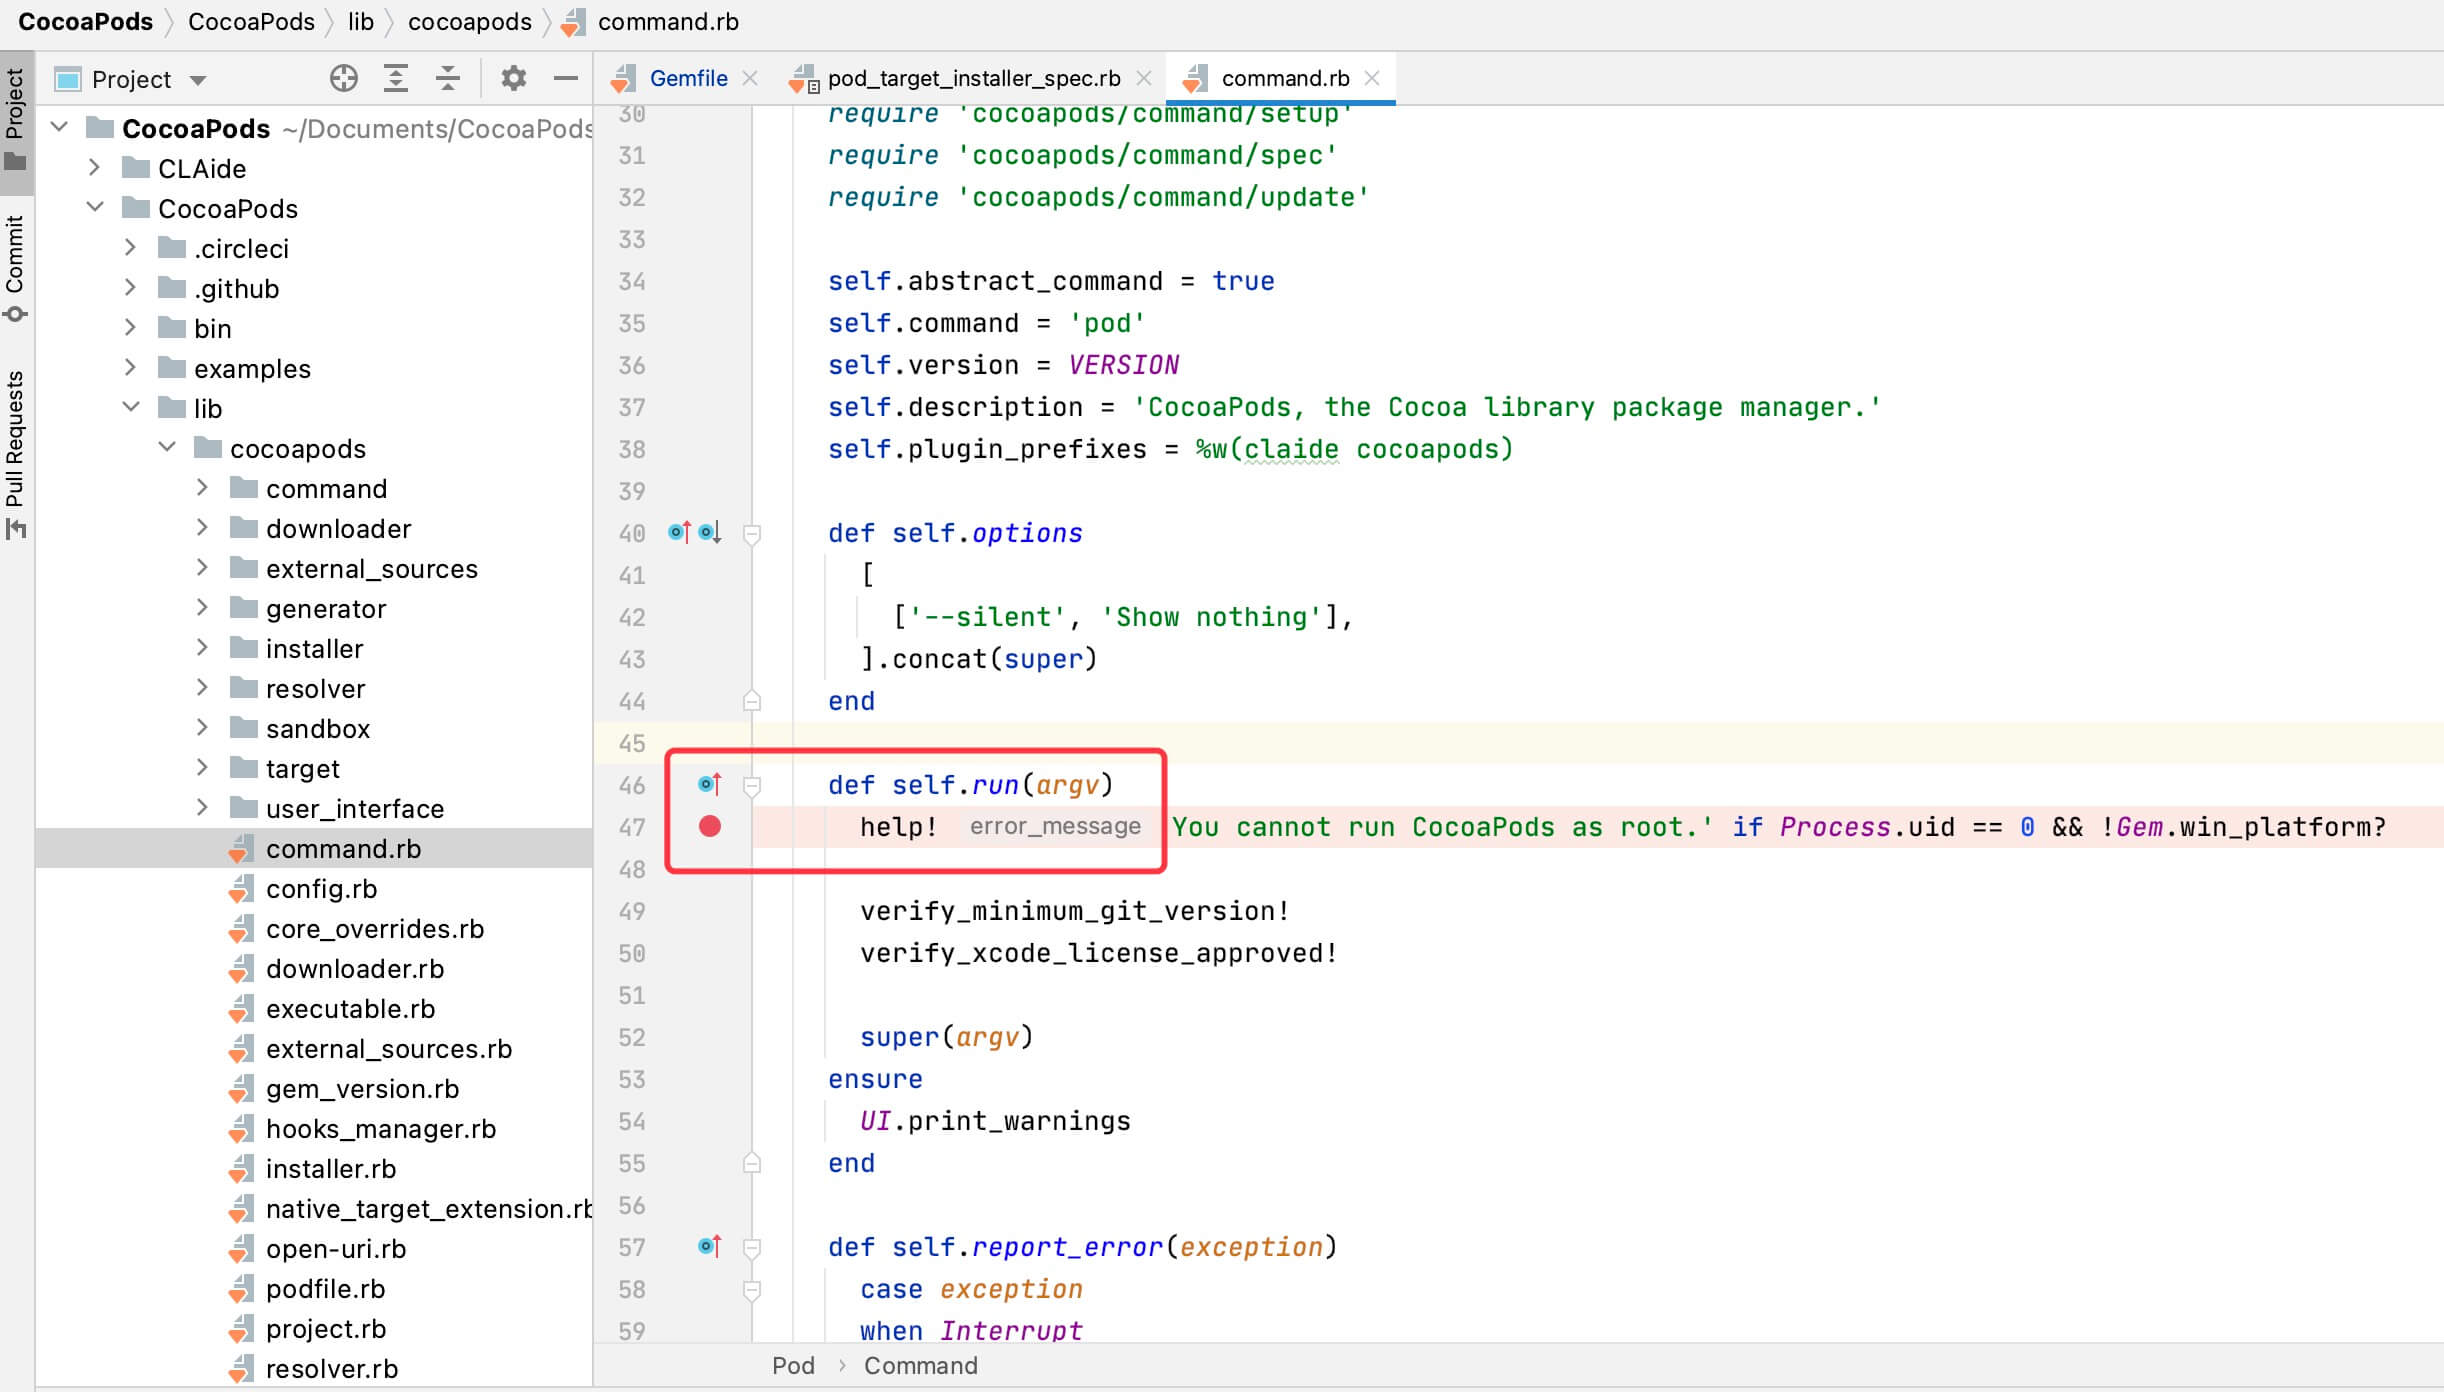Click the overriding method gutter icon on line 46
The image size is (2444, 1392).
[x=709, y=785]
